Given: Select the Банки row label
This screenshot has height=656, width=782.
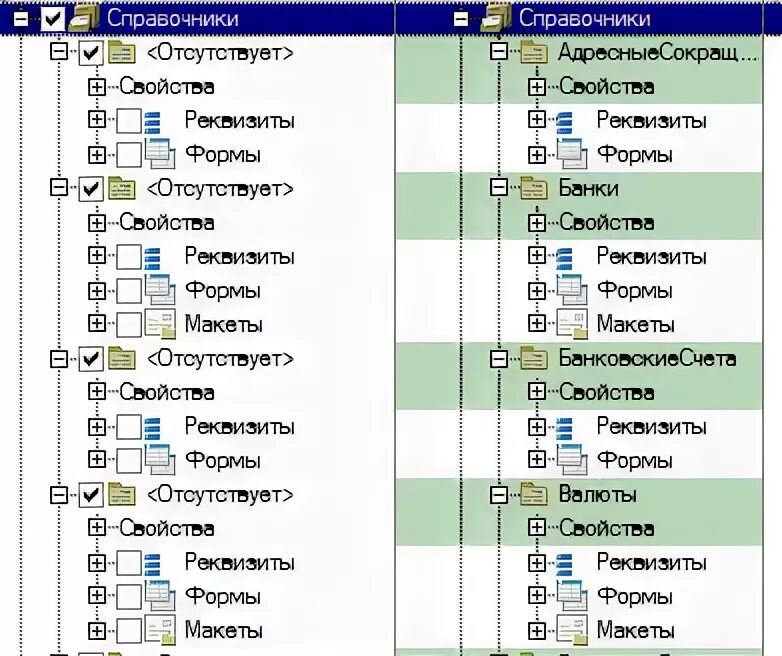Looking at the screenshot, I should 588,188.
